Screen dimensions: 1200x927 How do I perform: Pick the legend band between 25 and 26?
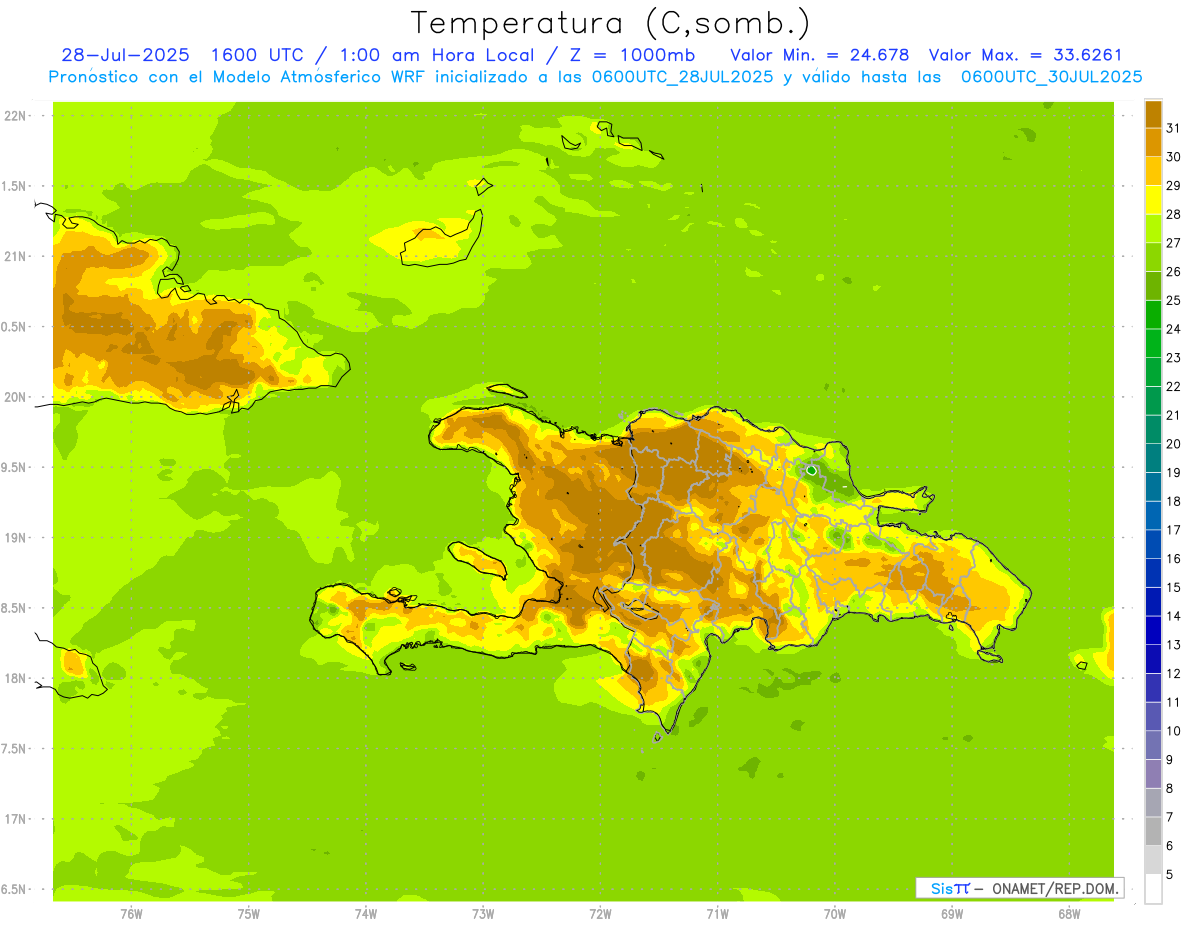point(1153,286)
